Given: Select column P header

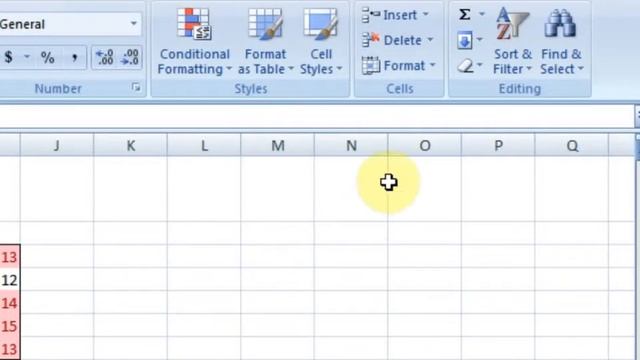Looking at the screenshot, I should (498, 145).
